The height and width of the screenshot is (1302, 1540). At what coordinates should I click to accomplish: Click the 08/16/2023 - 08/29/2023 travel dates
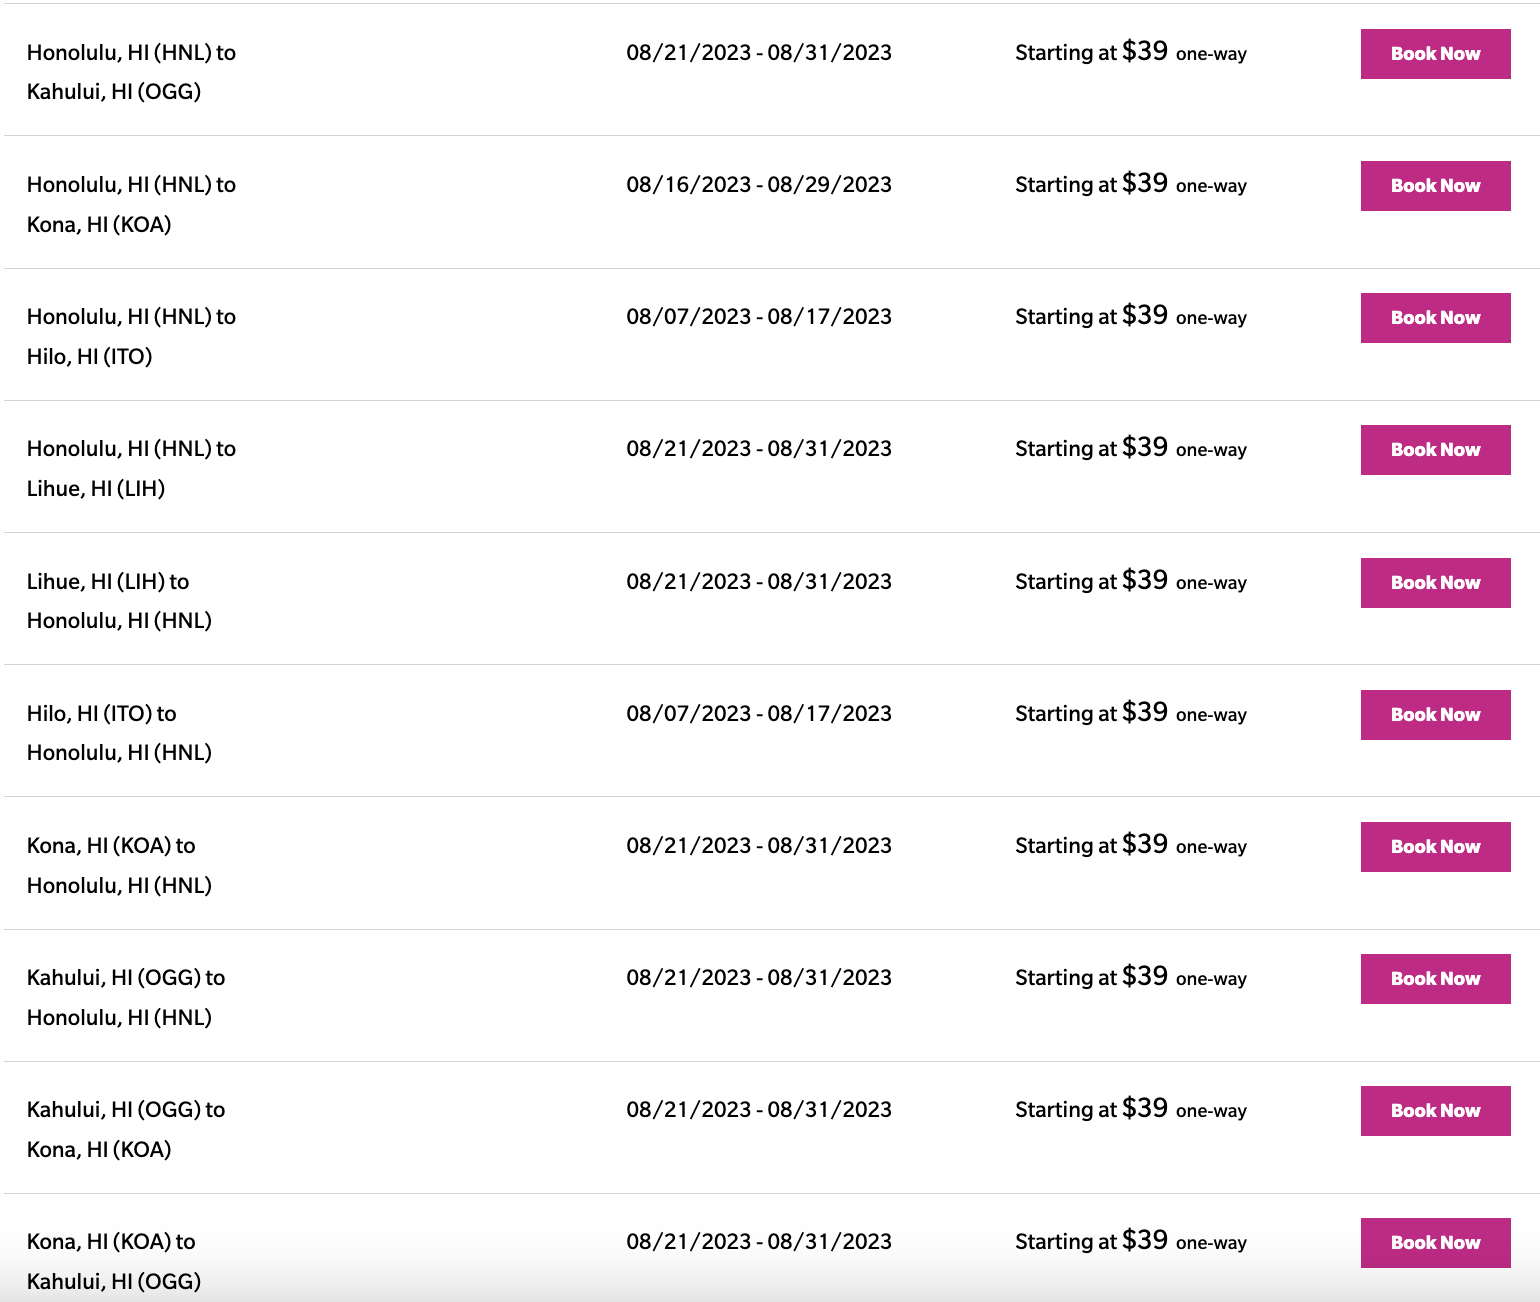click(758, 184)
